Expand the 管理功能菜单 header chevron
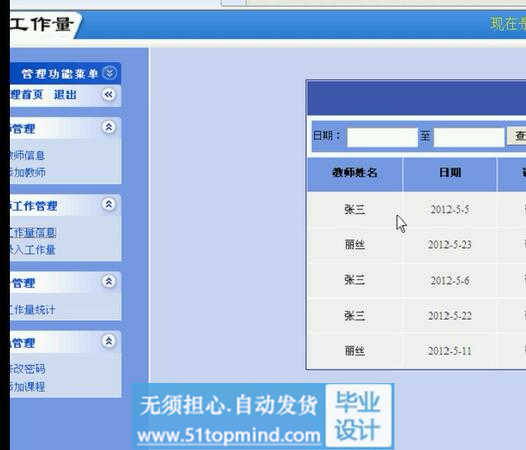This screenshot has height=450, width=526. pos(109,73)
